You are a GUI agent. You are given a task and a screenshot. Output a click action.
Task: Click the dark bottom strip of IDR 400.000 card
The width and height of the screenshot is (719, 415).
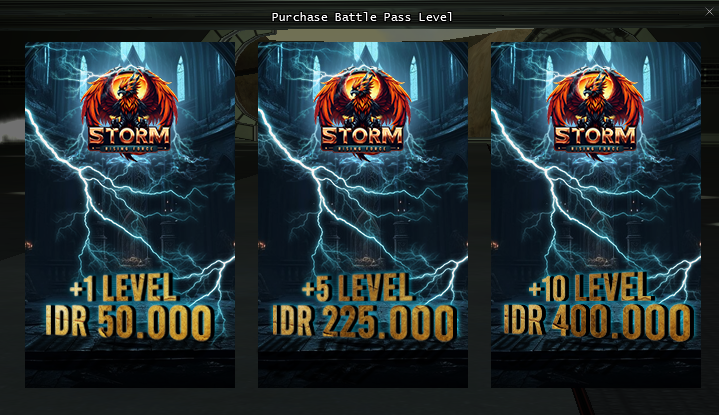pos(596,370)
